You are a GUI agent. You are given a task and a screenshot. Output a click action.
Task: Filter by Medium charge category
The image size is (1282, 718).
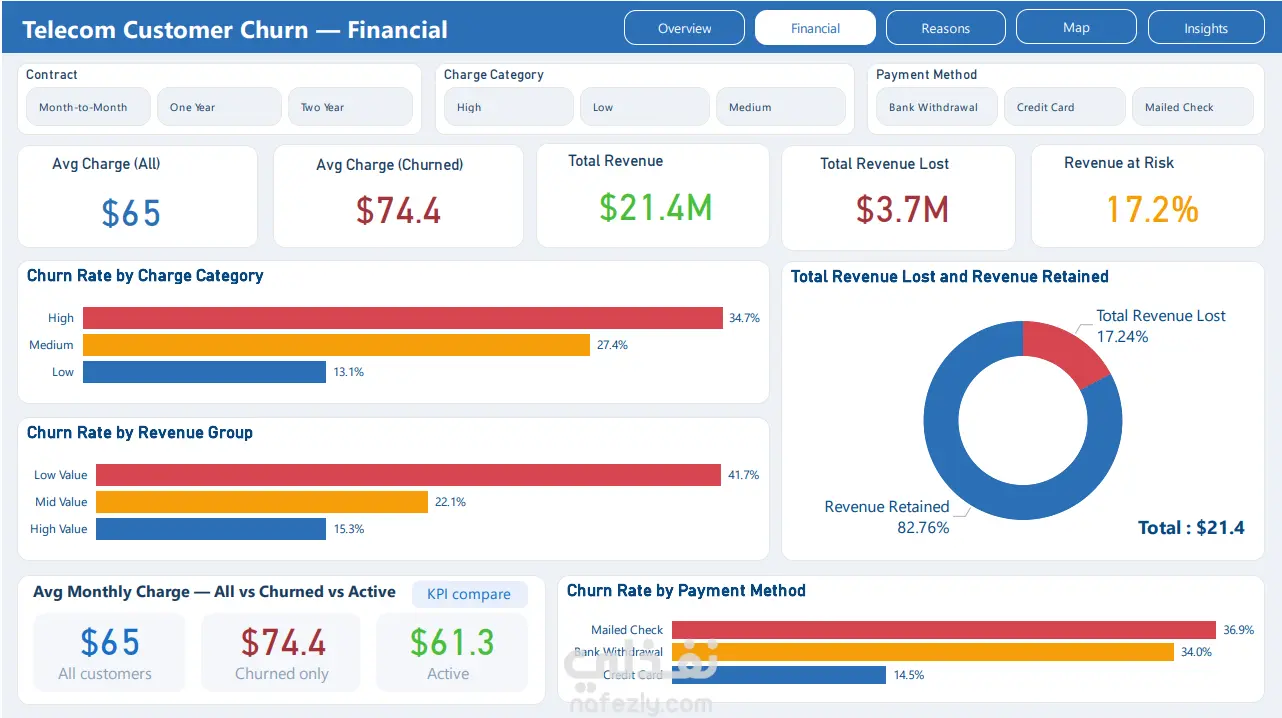click(x=781, y=107)
